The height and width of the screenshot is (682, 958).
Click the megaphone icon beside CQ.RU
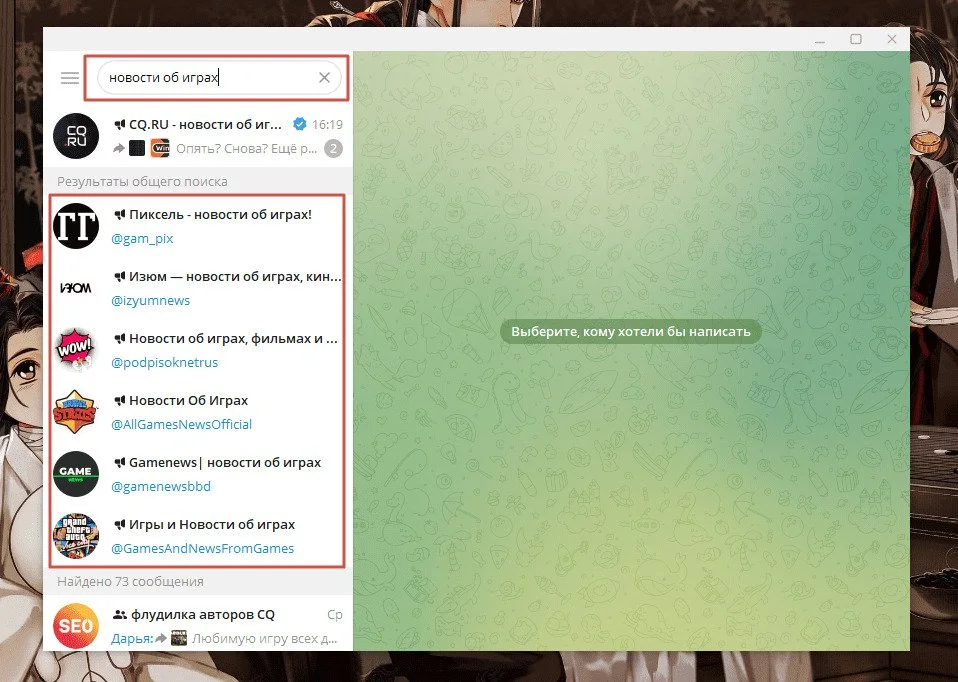pos(120,125)
